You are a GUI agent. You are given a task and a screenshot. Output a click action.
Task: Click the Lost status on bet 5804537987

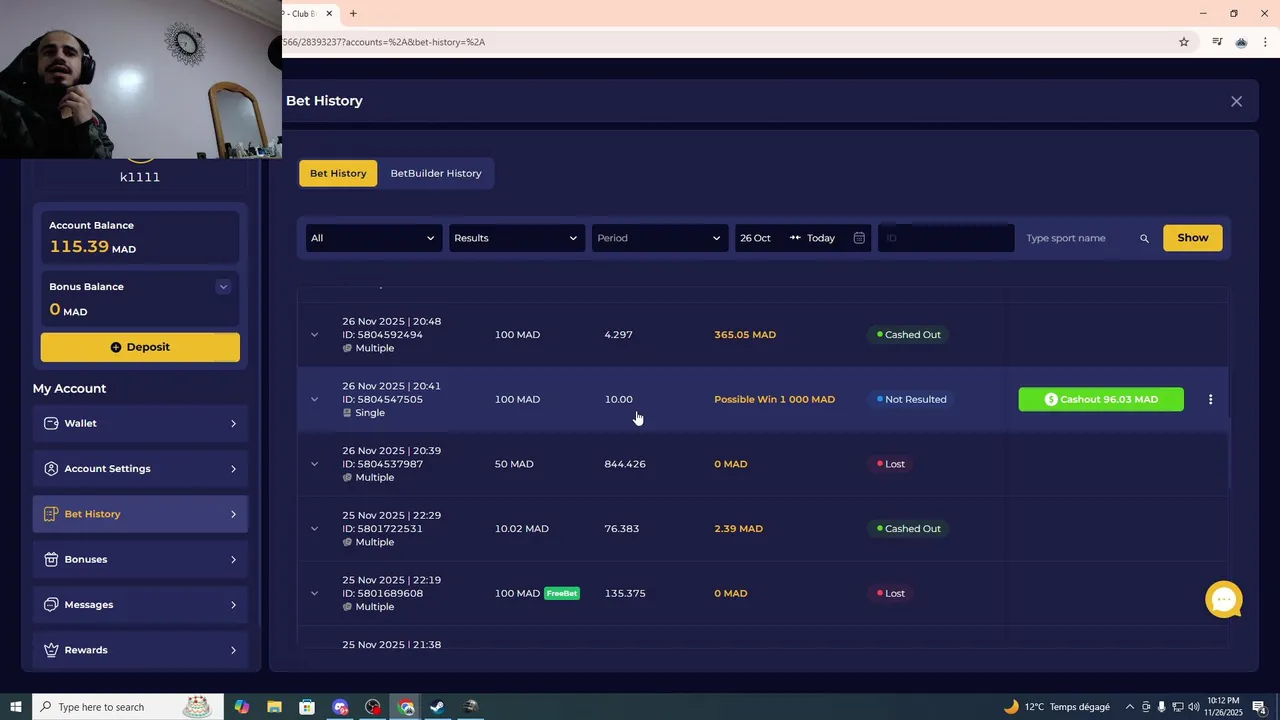[891, 464]
